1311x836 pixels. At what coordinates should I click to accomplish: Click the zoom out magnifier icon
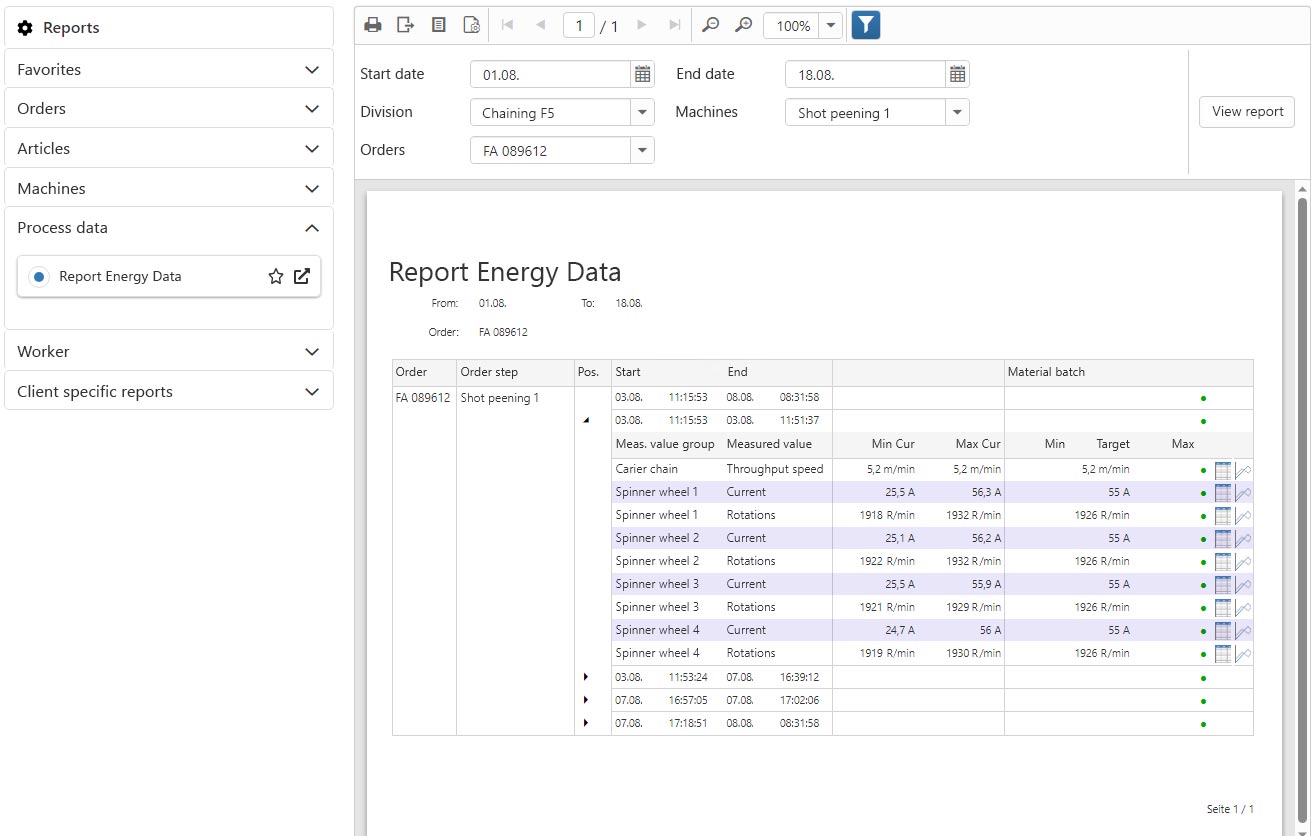click(710, 26)
